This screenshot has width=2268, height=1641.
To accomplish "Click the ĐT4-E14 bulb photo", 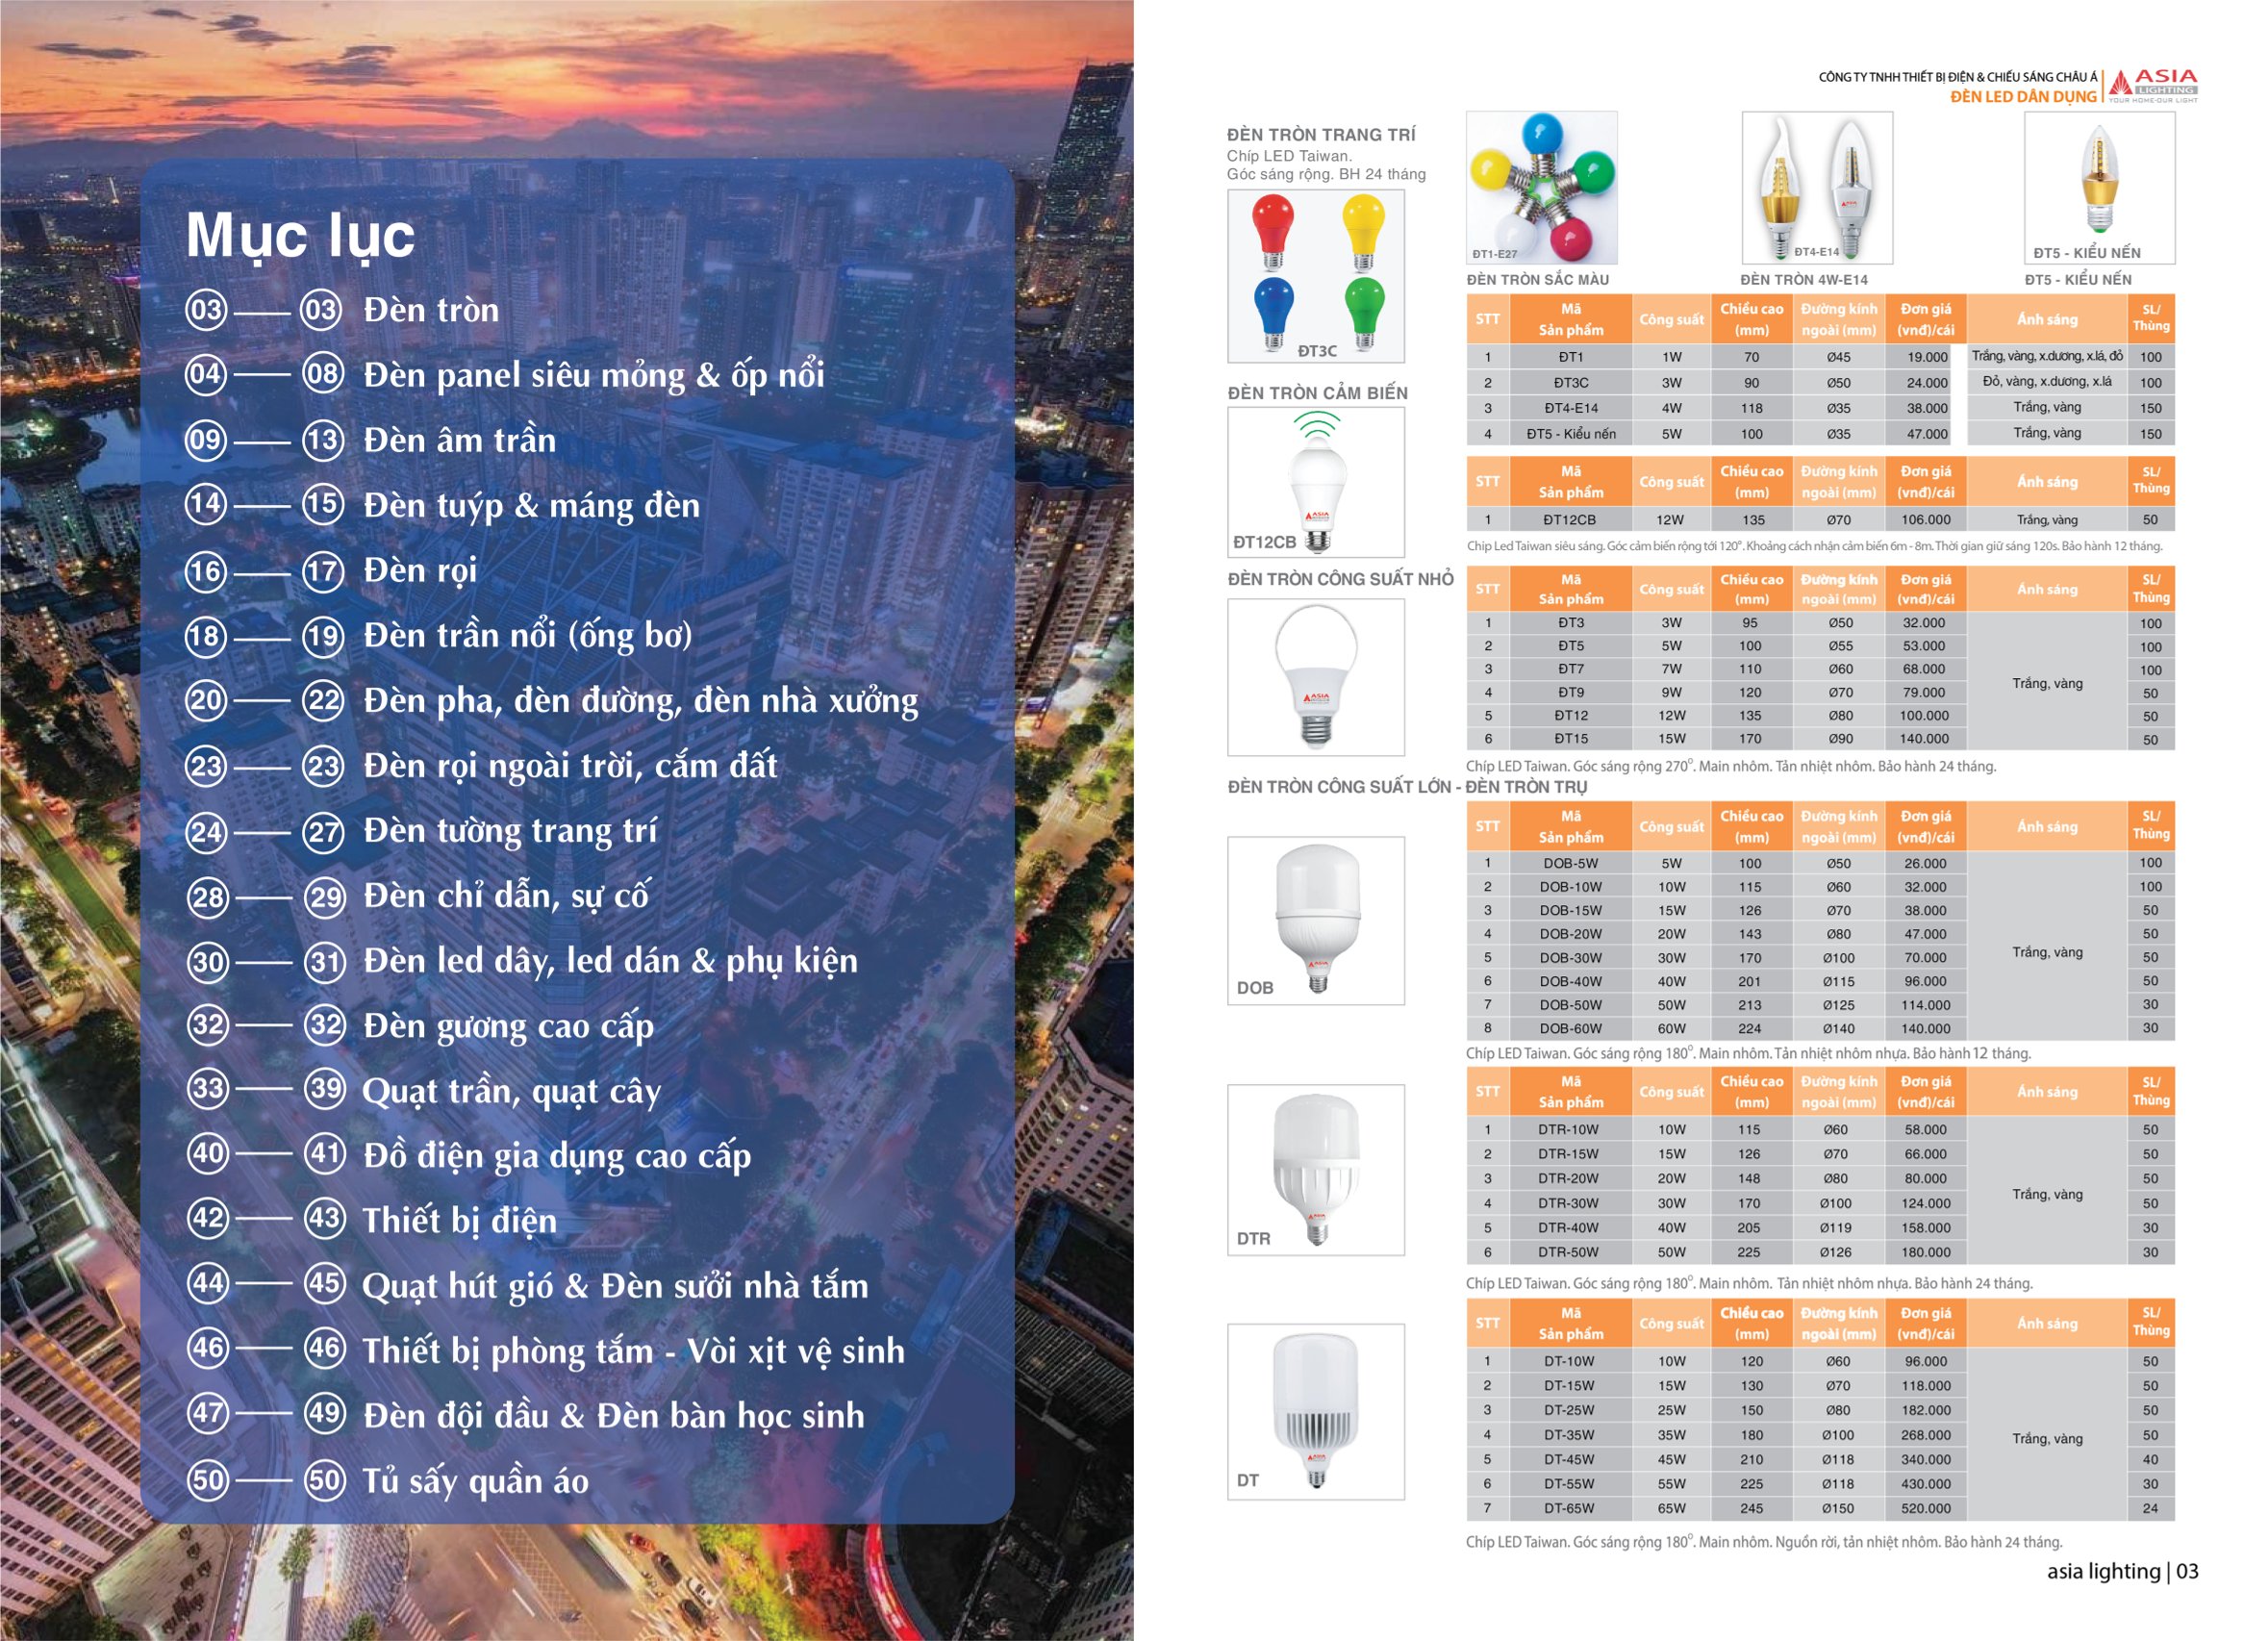I will [x=1816, y=186].
